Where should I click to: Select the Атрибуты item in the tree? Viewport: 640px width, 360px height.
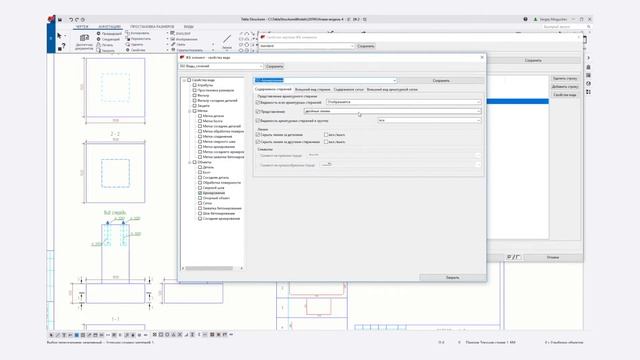tap(205, 85)
